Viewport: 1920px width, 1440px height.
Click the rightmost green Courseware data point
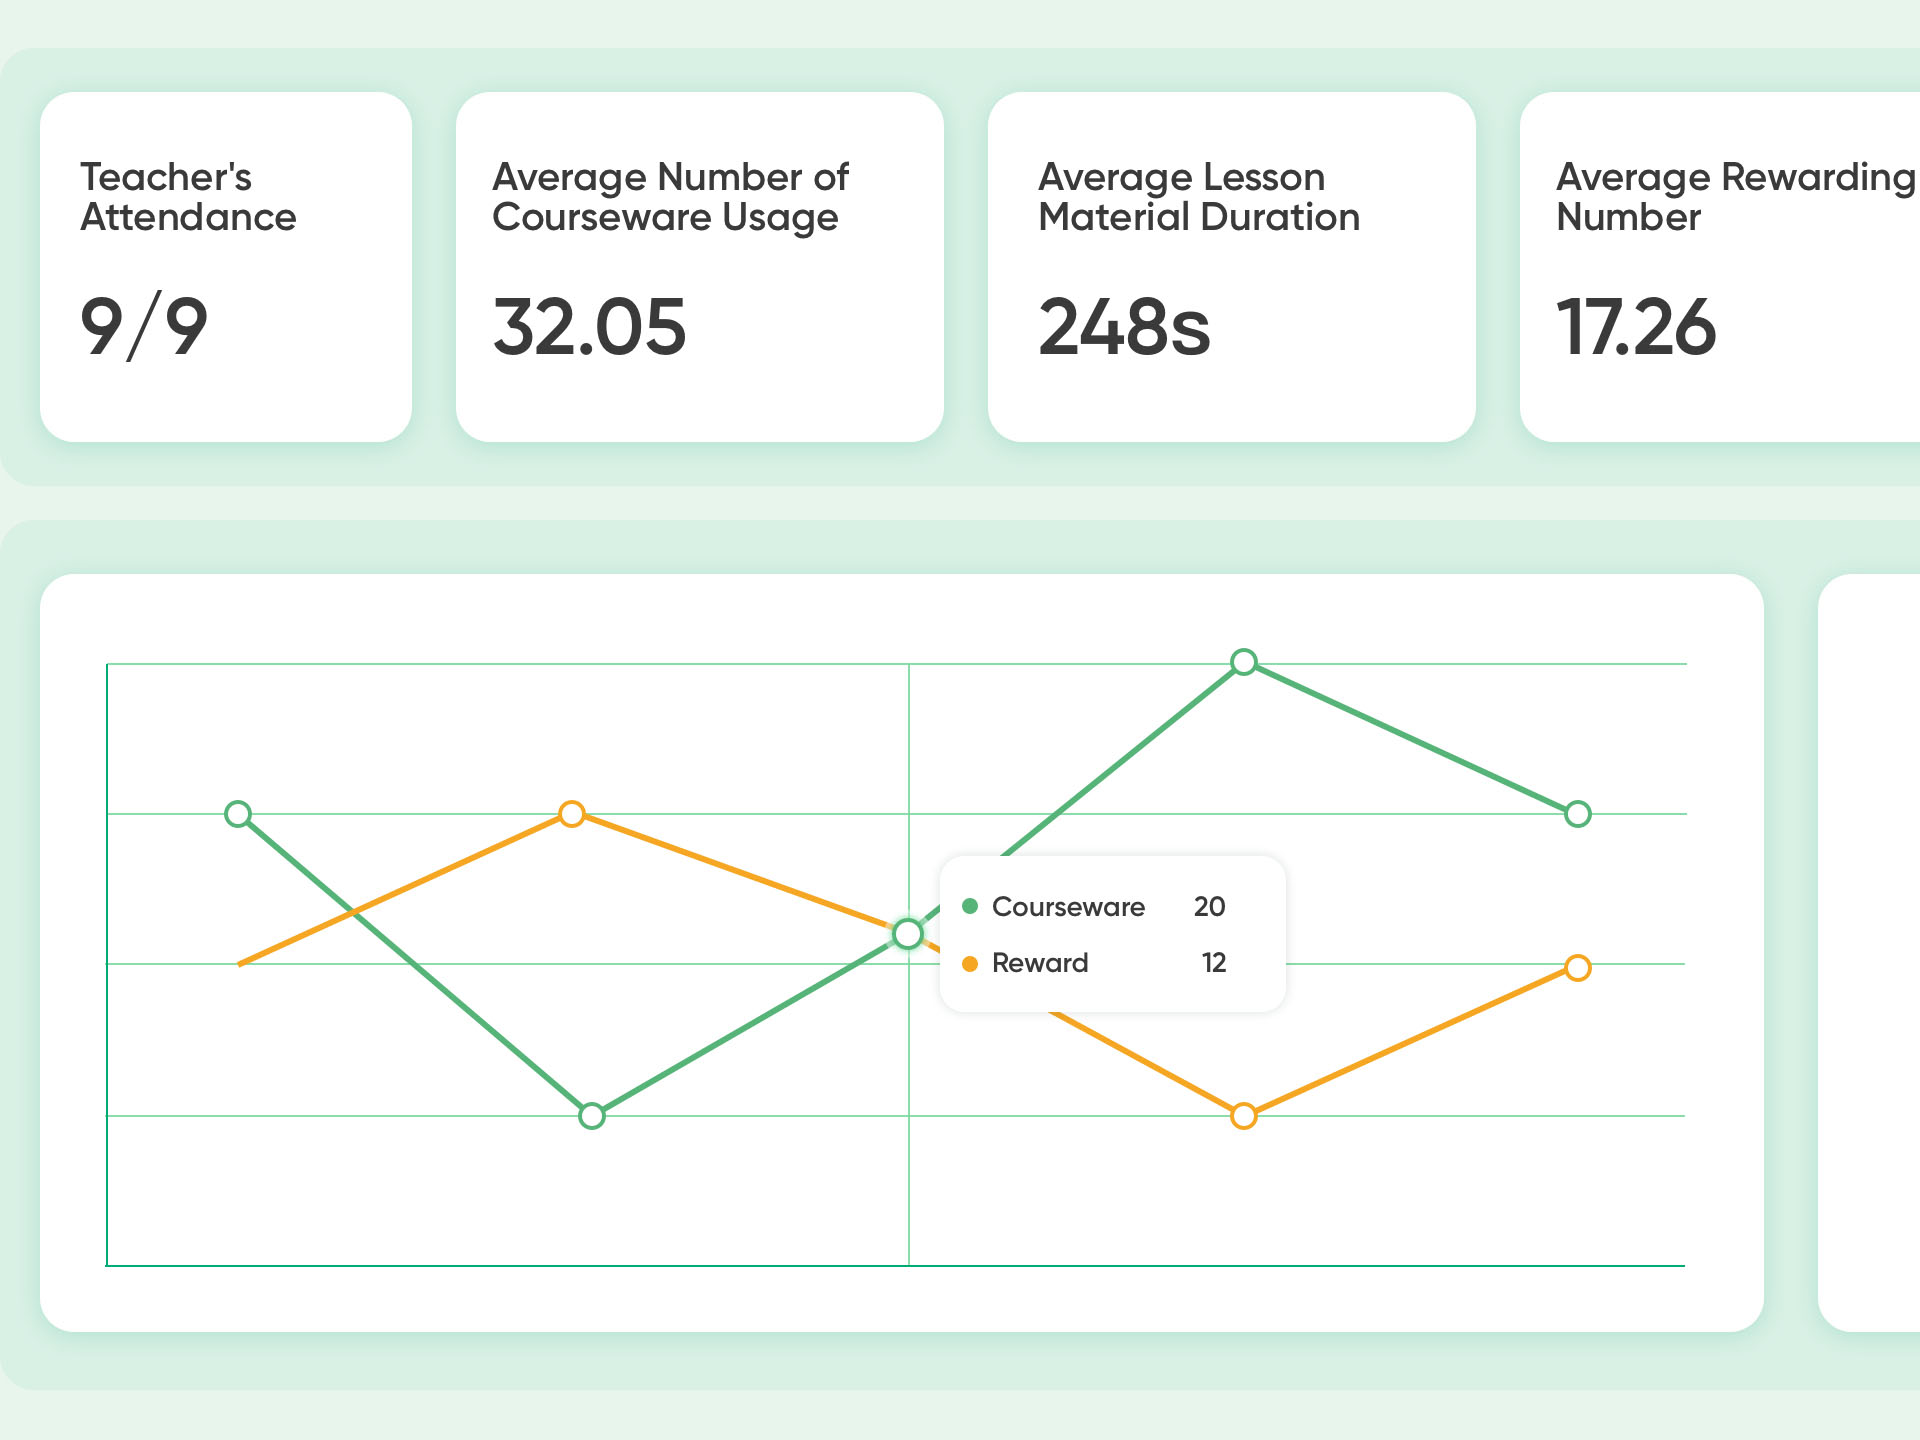coord(1577,814)
